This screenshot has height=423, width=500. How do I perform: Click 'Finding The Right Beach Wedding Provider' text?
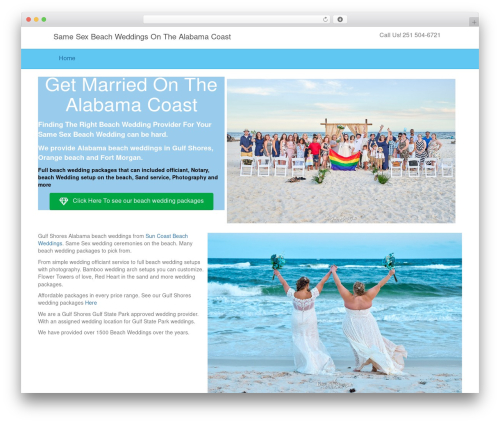pyautogui.click(x=125, y=130)
